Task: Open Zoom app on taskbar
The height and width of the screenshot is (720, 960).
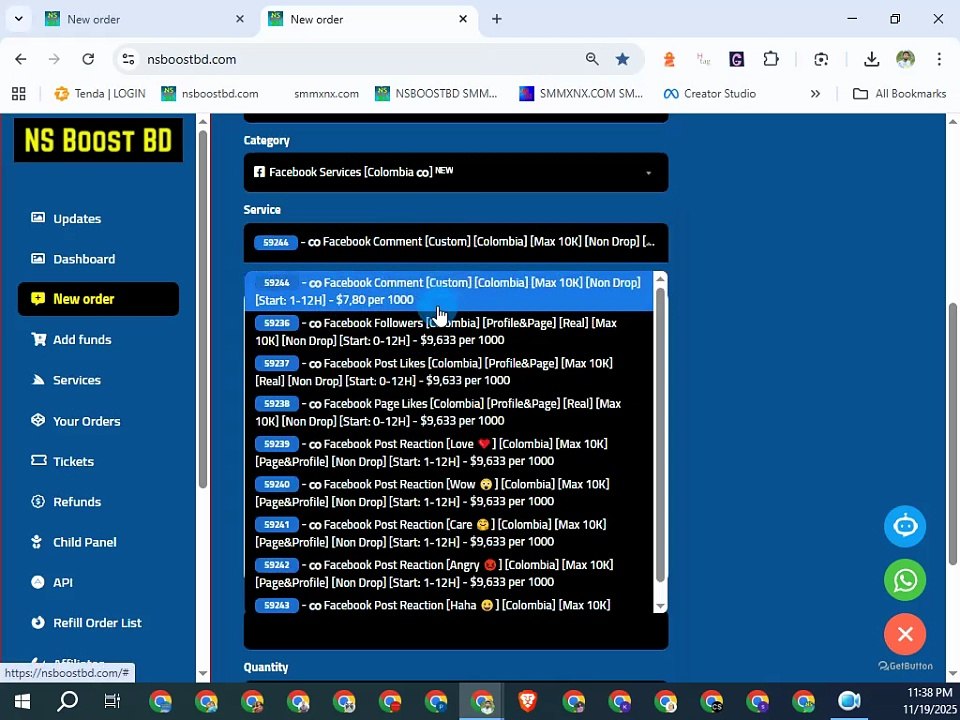Action: 849,701
